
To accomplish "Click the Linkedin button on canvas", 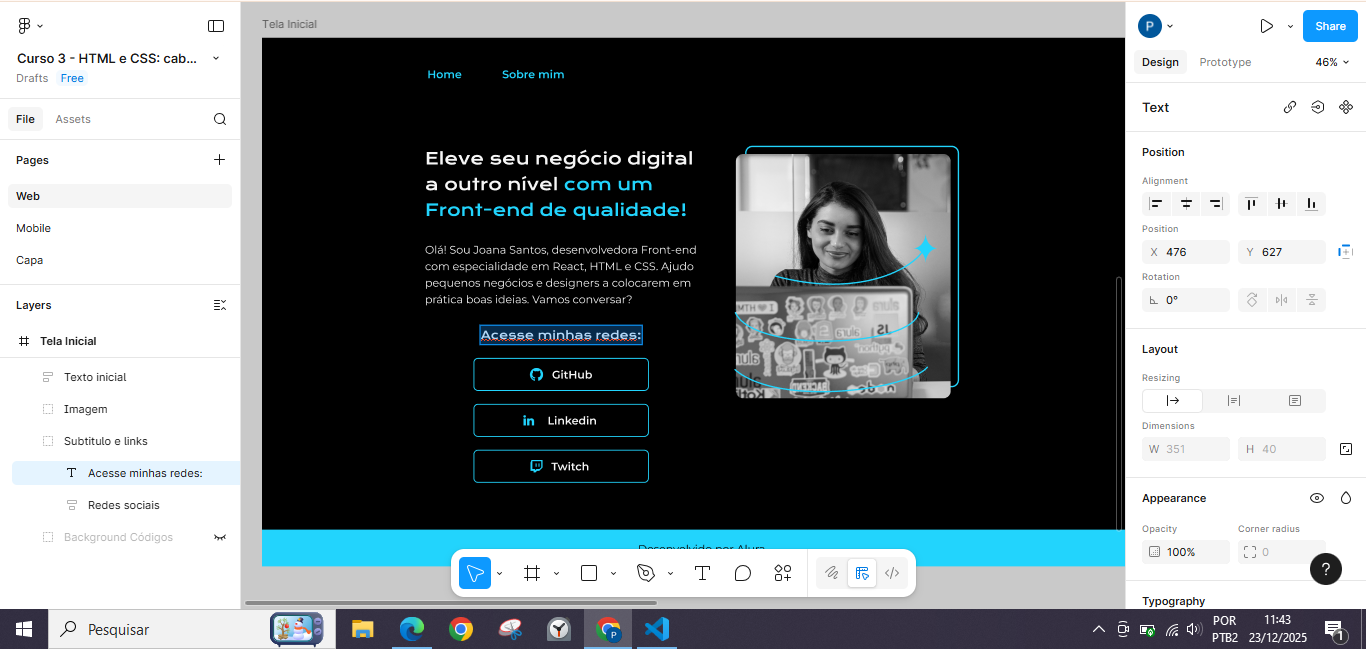I will [x=561, y=420].
